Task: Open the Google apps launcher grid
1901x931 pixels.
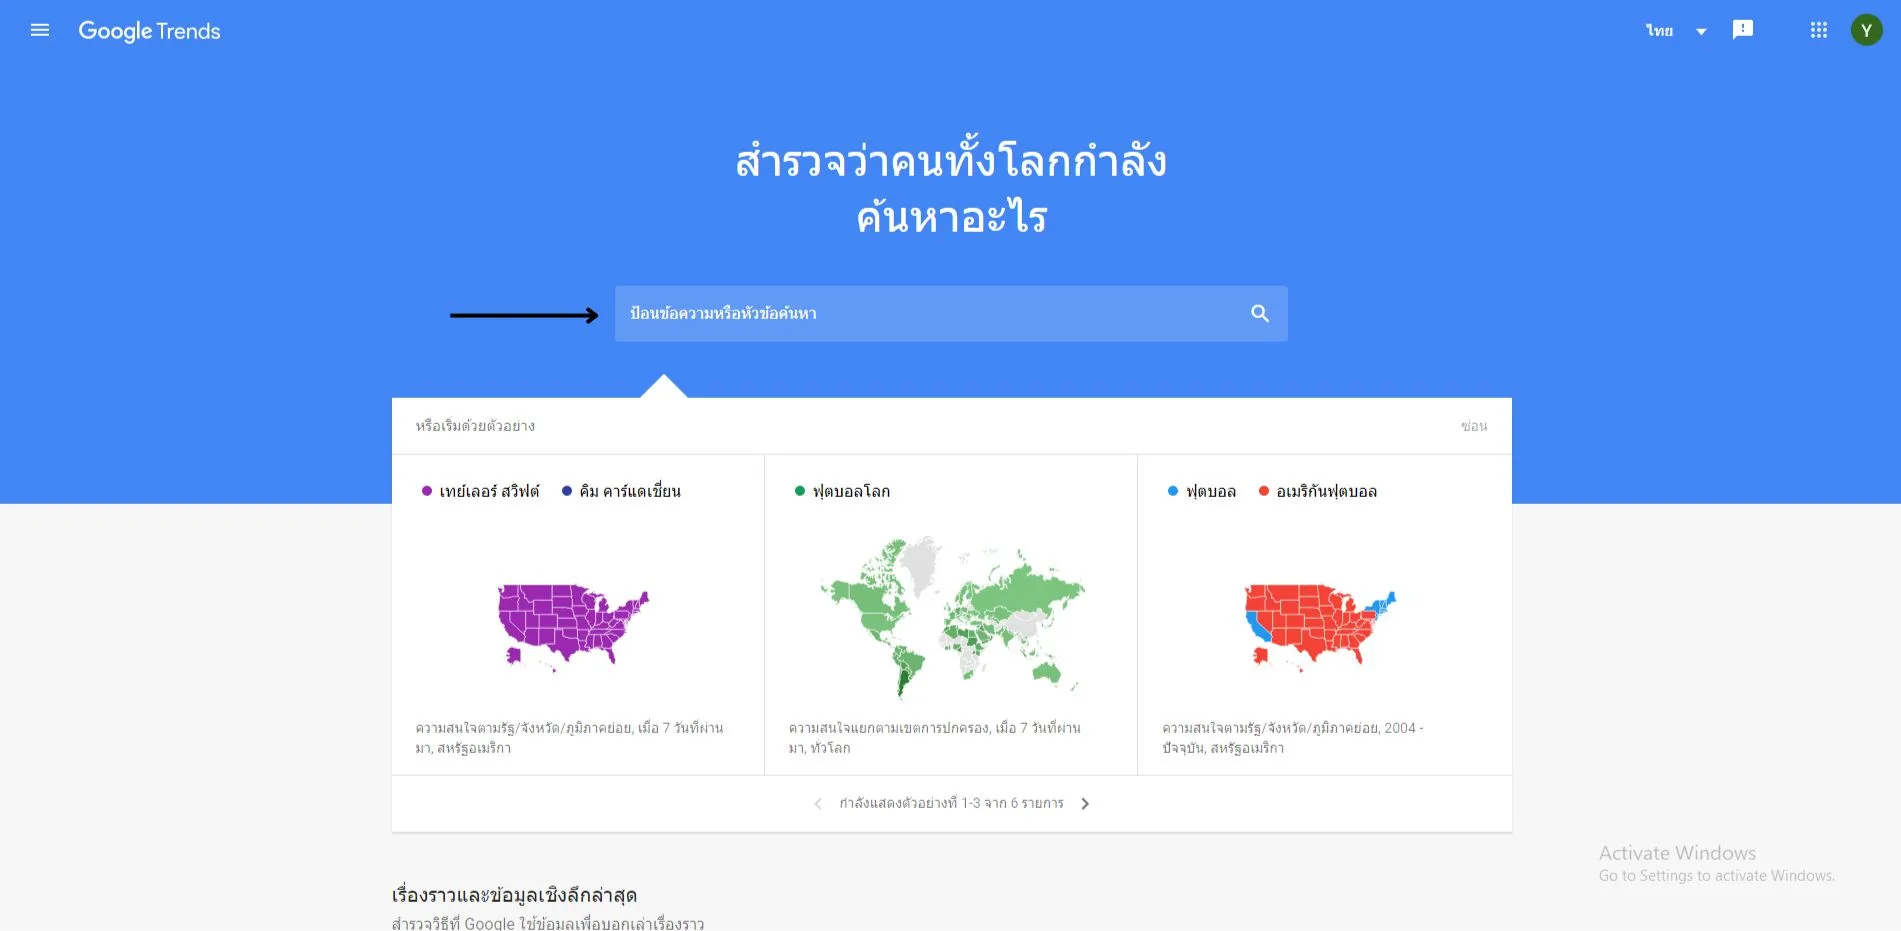Action: tap(1818, 29)
